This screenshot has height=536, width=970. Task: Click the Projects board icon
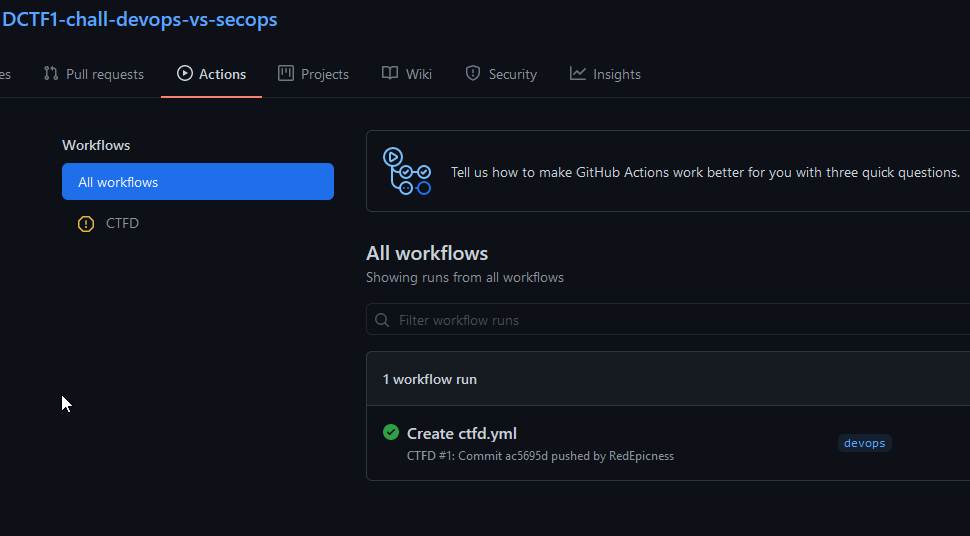point(286,73)
